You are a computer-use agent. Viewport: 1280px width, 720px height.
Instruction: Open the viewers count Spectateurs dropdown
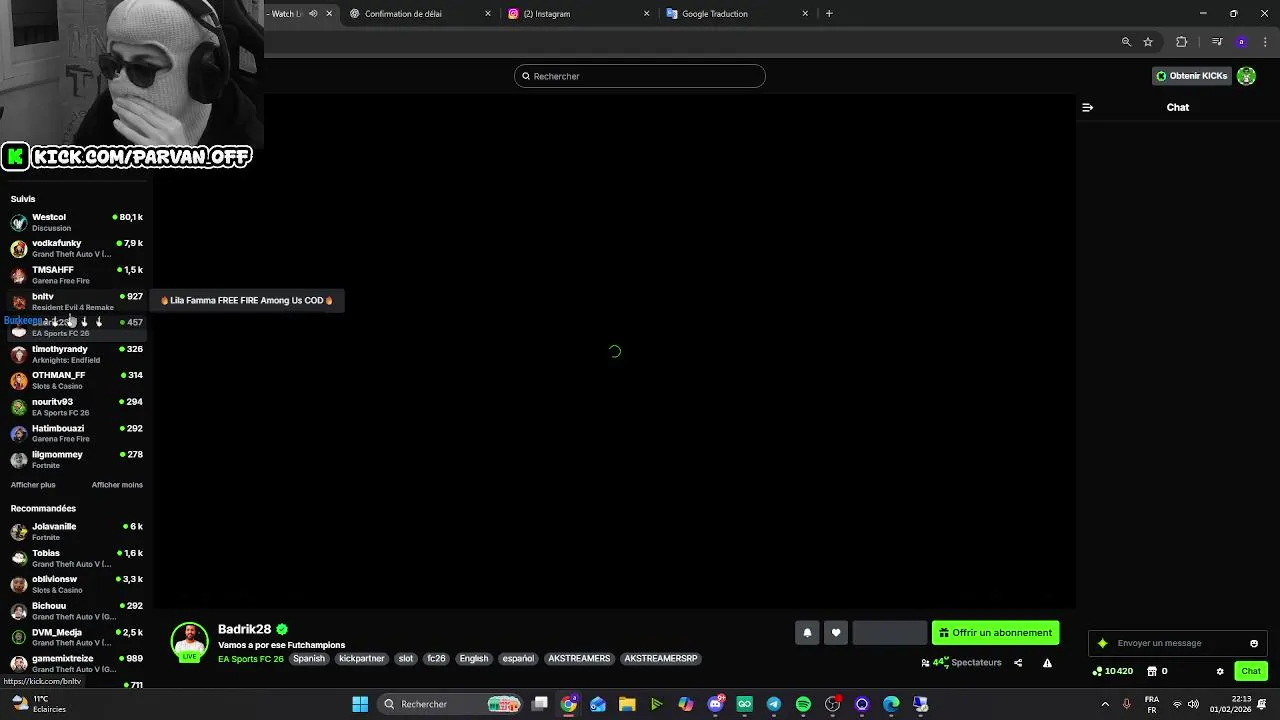pos(961,663)
